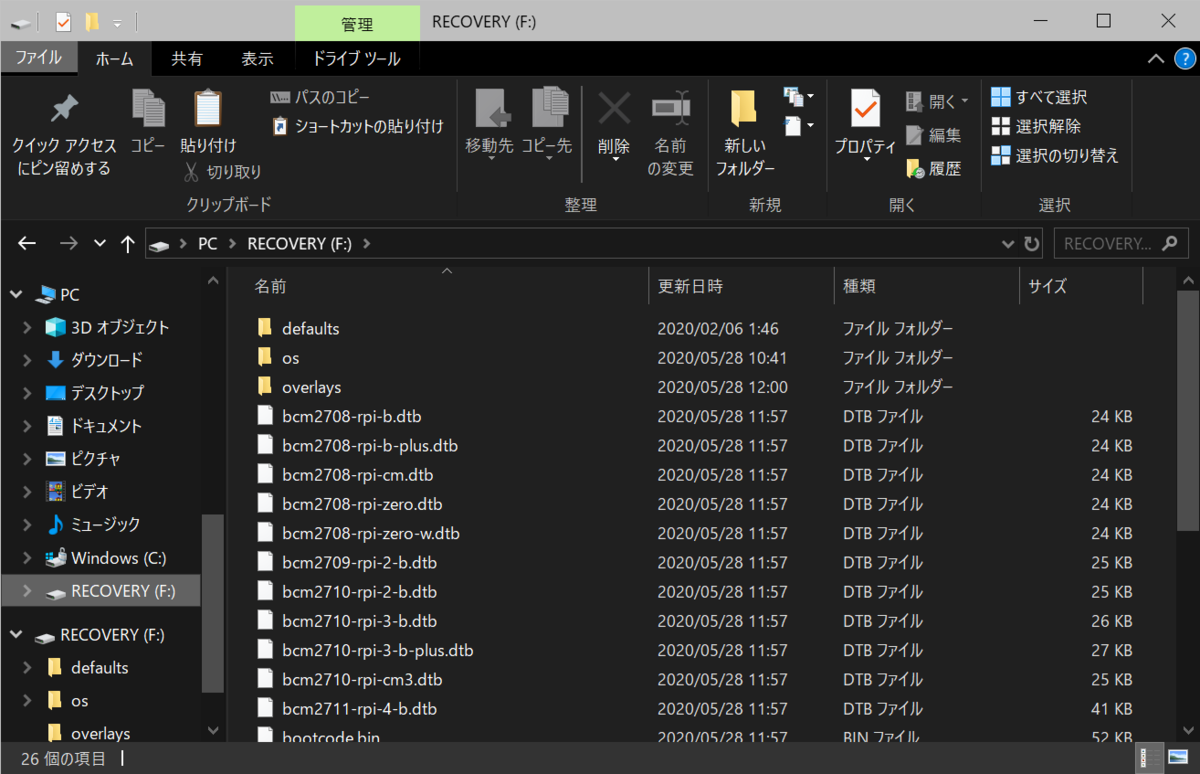Open Copy to (コピー先) menu
Viewport: 1200px width, 774px height.
pyautogui.click(x=547, y=124)
